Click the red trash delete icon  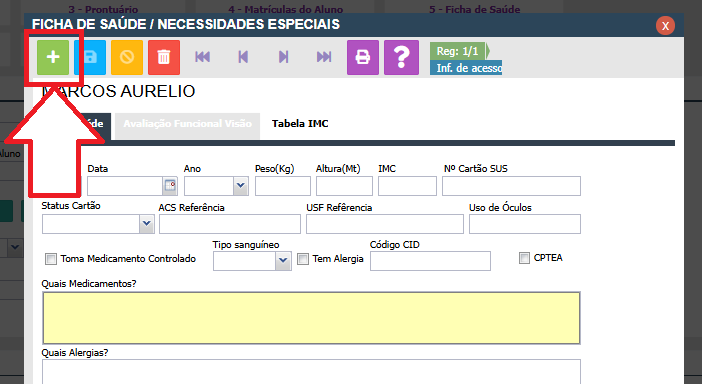coord(164,57)
